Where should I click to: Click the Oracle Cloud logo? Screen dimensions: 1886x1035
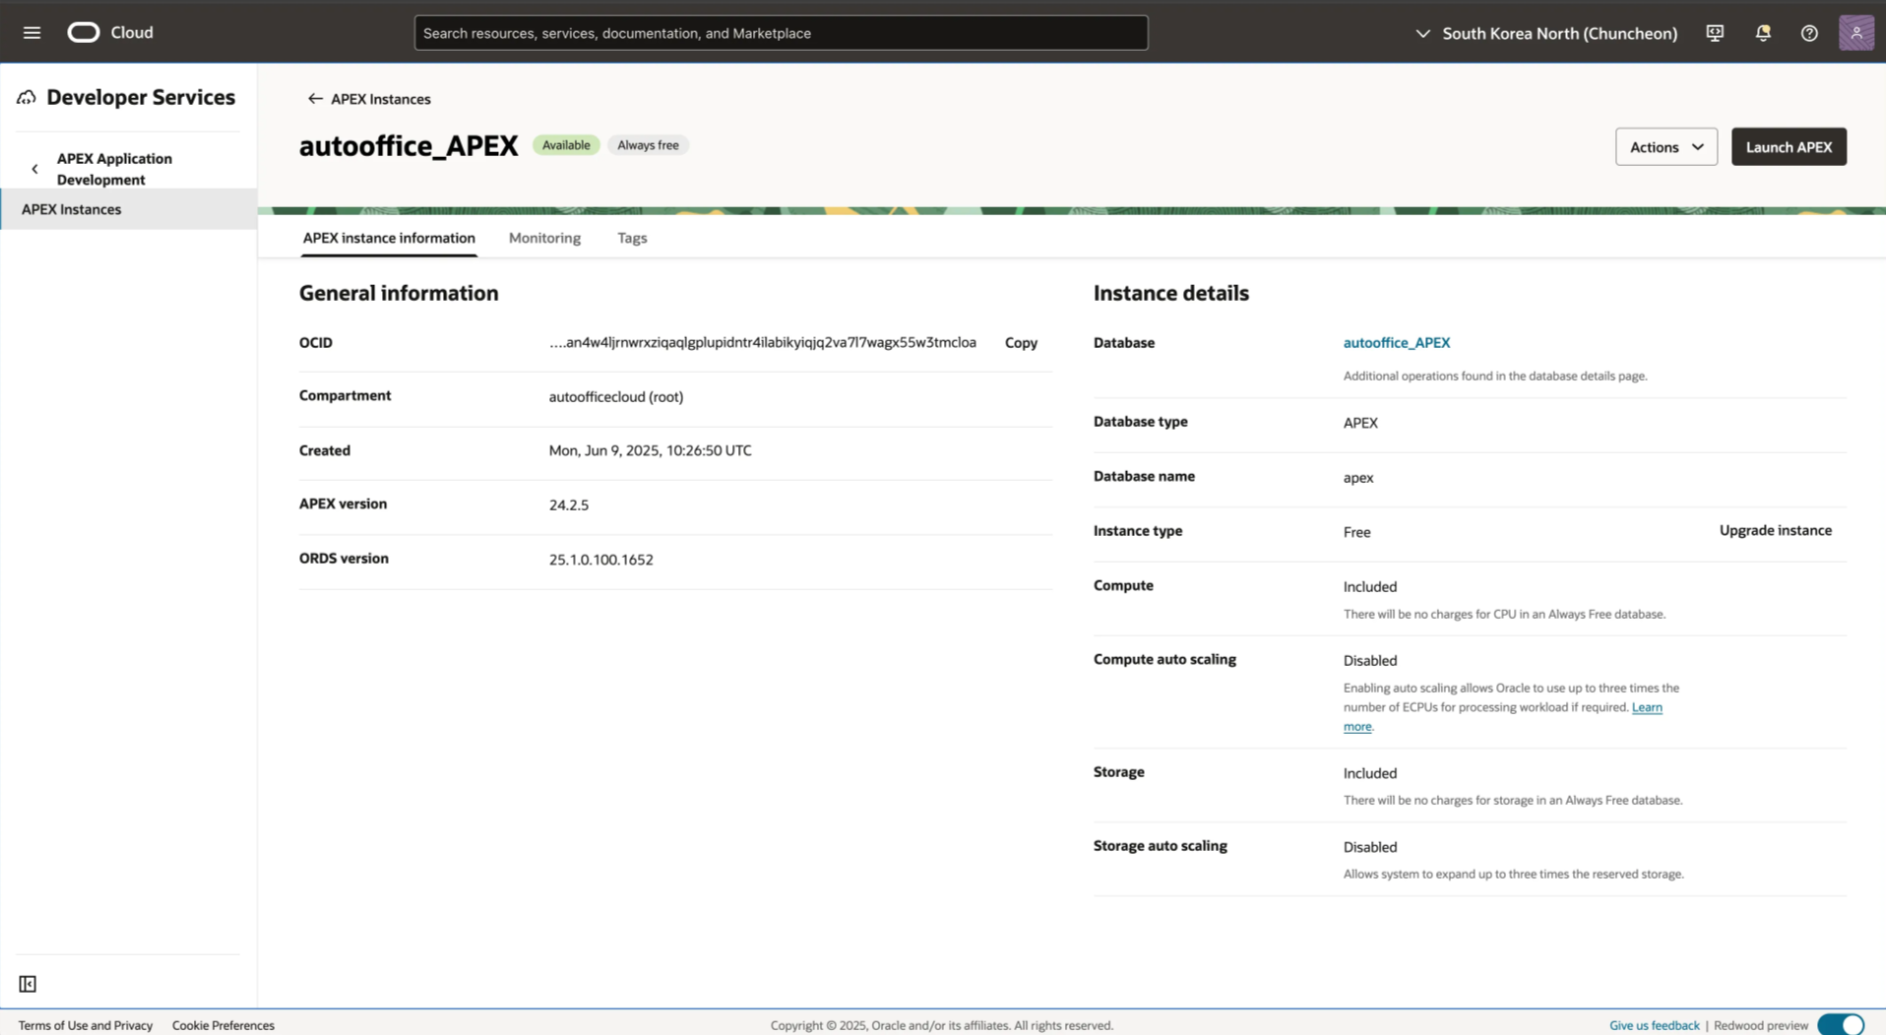110,33
